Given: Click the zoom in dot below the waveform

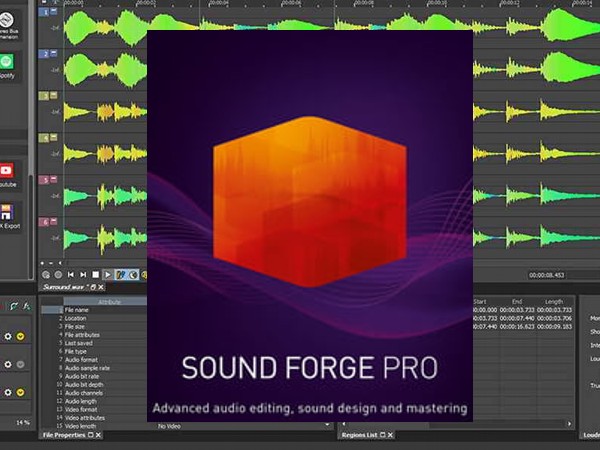Looking at the screenshot, I should [x=42, y=263].
